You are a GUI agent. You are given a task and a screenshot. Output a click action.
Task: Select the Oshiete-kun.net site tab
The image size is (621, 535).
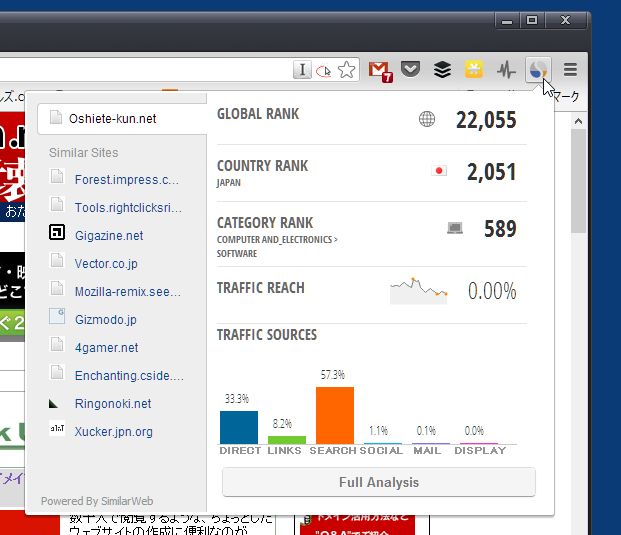[122, 118]
